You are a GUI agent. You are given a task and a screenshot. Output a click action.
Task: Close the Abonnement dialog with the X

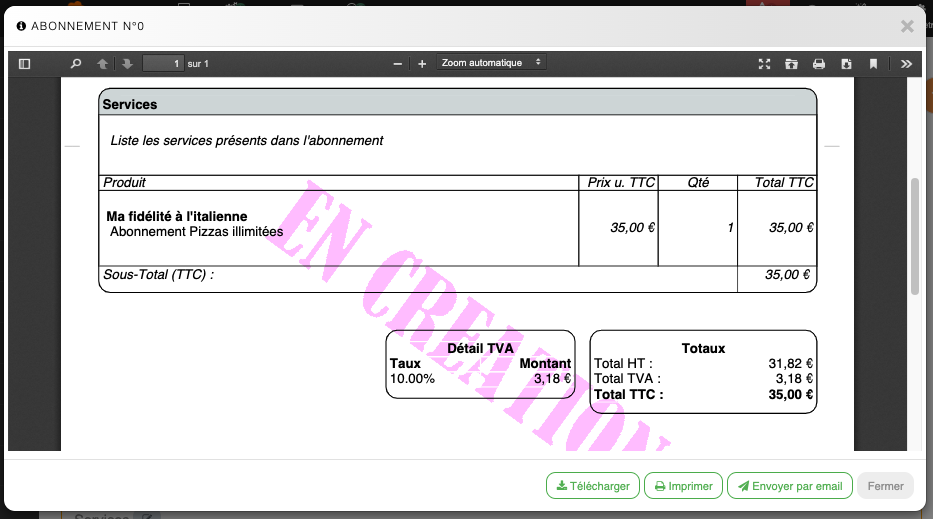pyautogui.click(x=907, y=26)
